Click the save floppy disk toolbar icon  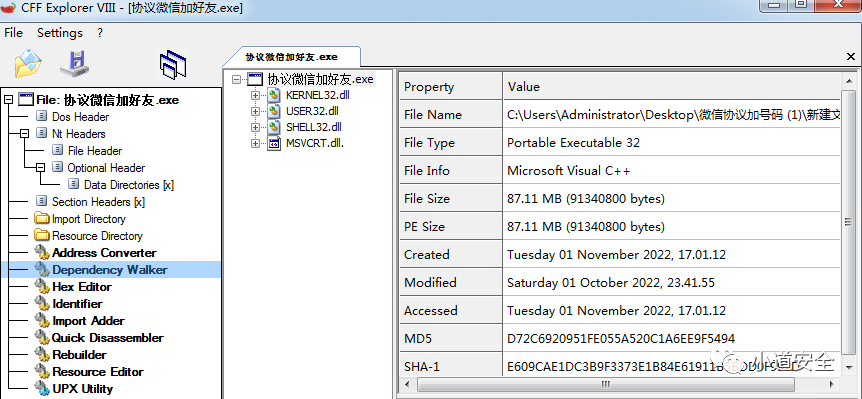(74, 63)
